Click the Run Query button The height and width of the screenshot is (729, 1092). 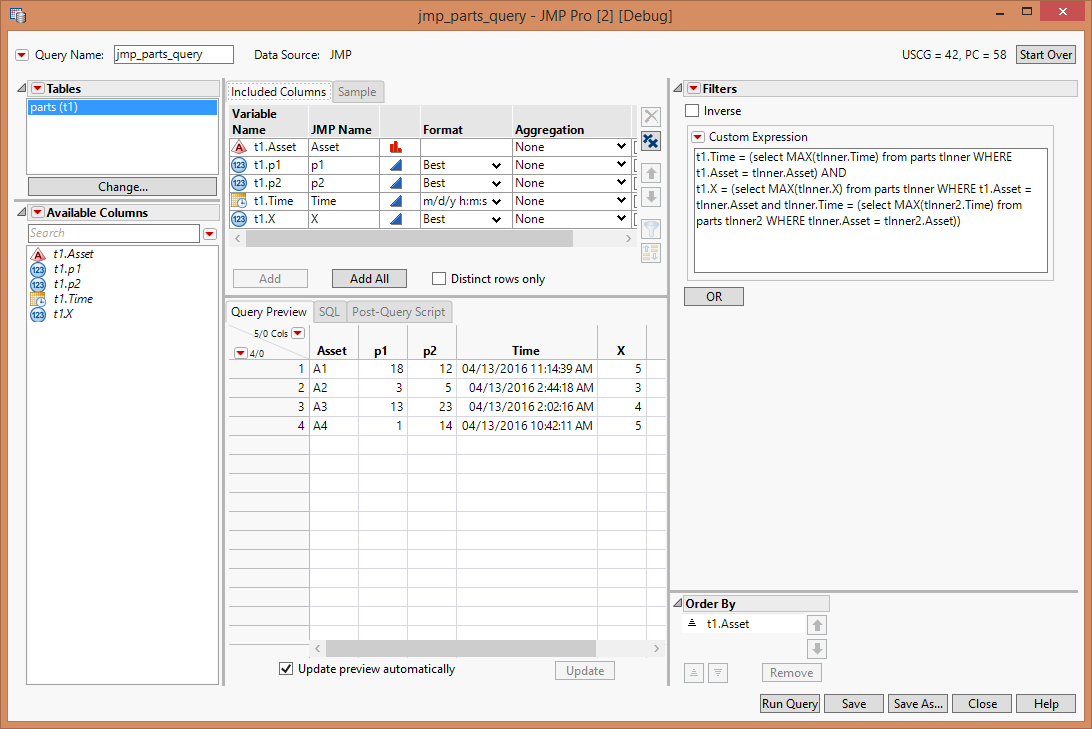pyautogui.click(x=789, y=703)
